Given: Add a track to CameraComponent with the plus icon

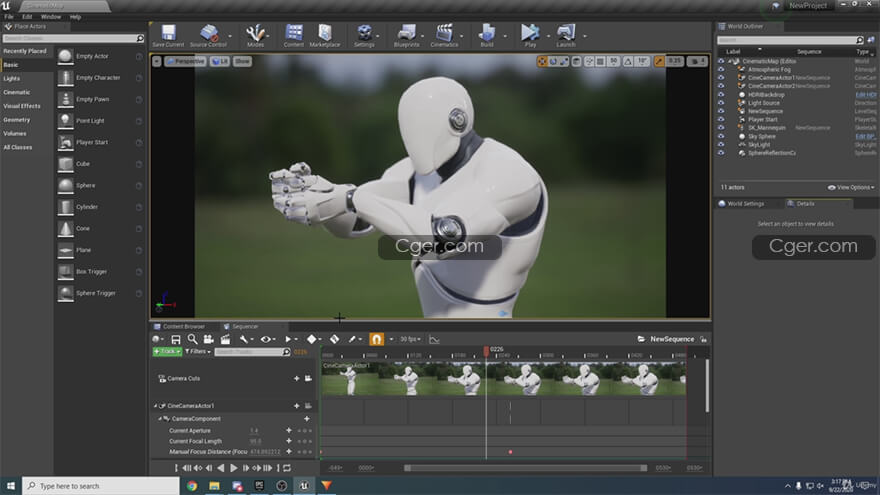Looking at the screenshot, I should pyautogui.click(x=307, y=419).
